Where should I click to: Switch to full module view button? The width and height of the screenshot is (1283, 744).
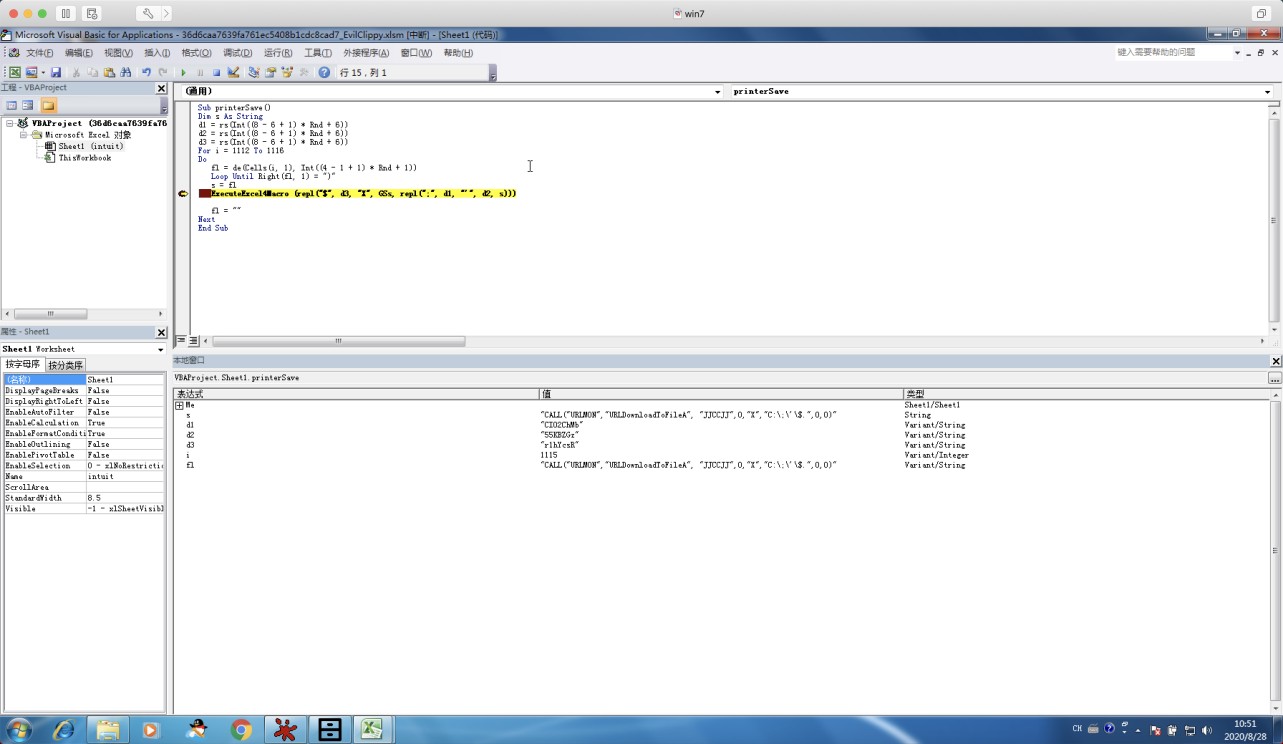(x=193, y=341)
